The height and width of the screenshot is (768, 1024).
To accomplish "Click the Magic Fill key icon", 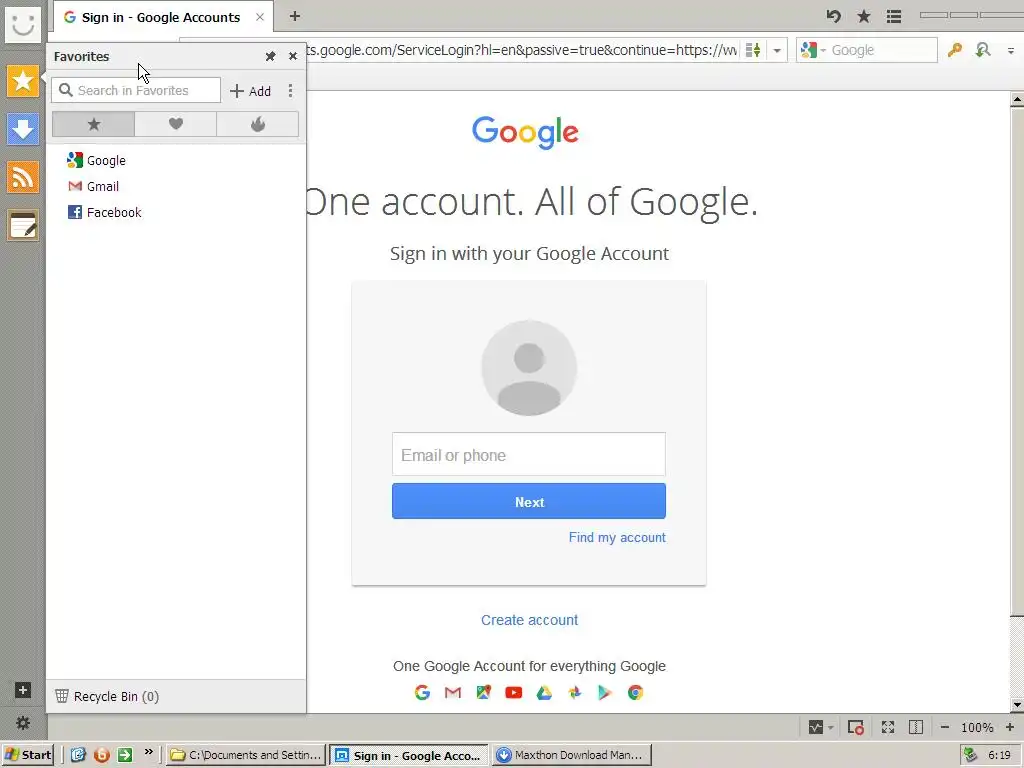I will pos(955,50).
